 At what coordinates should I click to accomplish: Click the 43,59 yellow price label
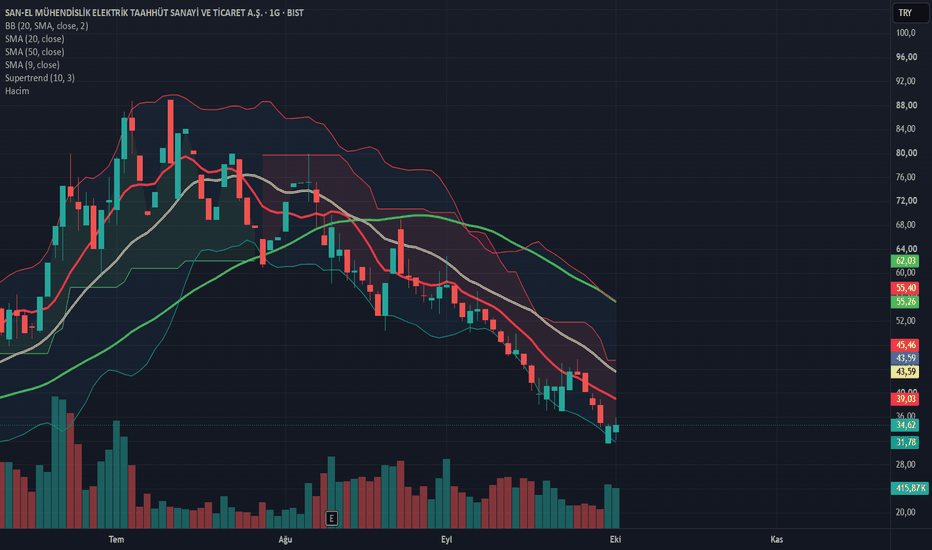click(x=905, y=372)
